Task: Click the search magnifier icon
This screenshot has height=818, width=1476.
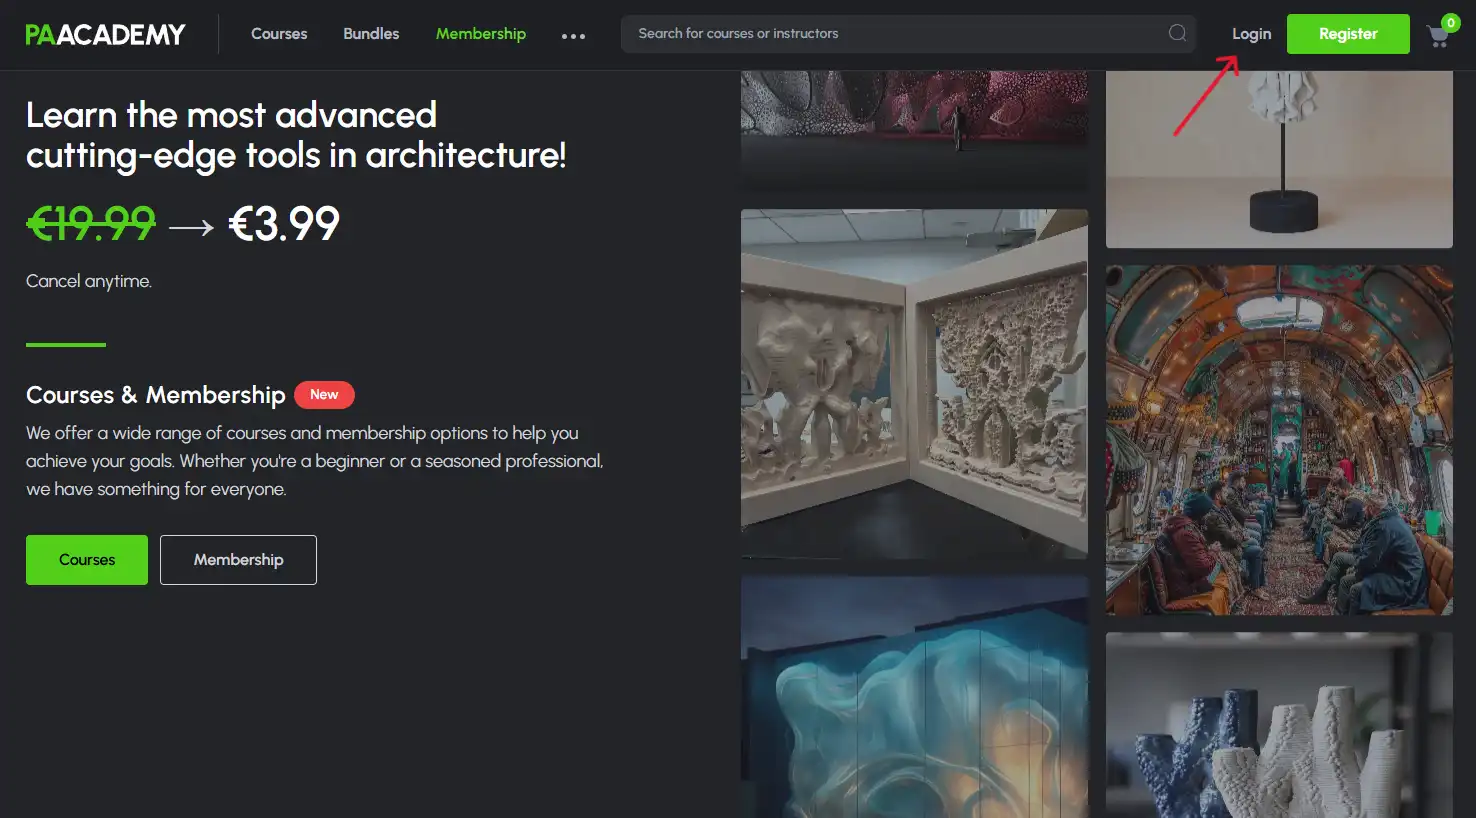Action: coord(1177,33)
